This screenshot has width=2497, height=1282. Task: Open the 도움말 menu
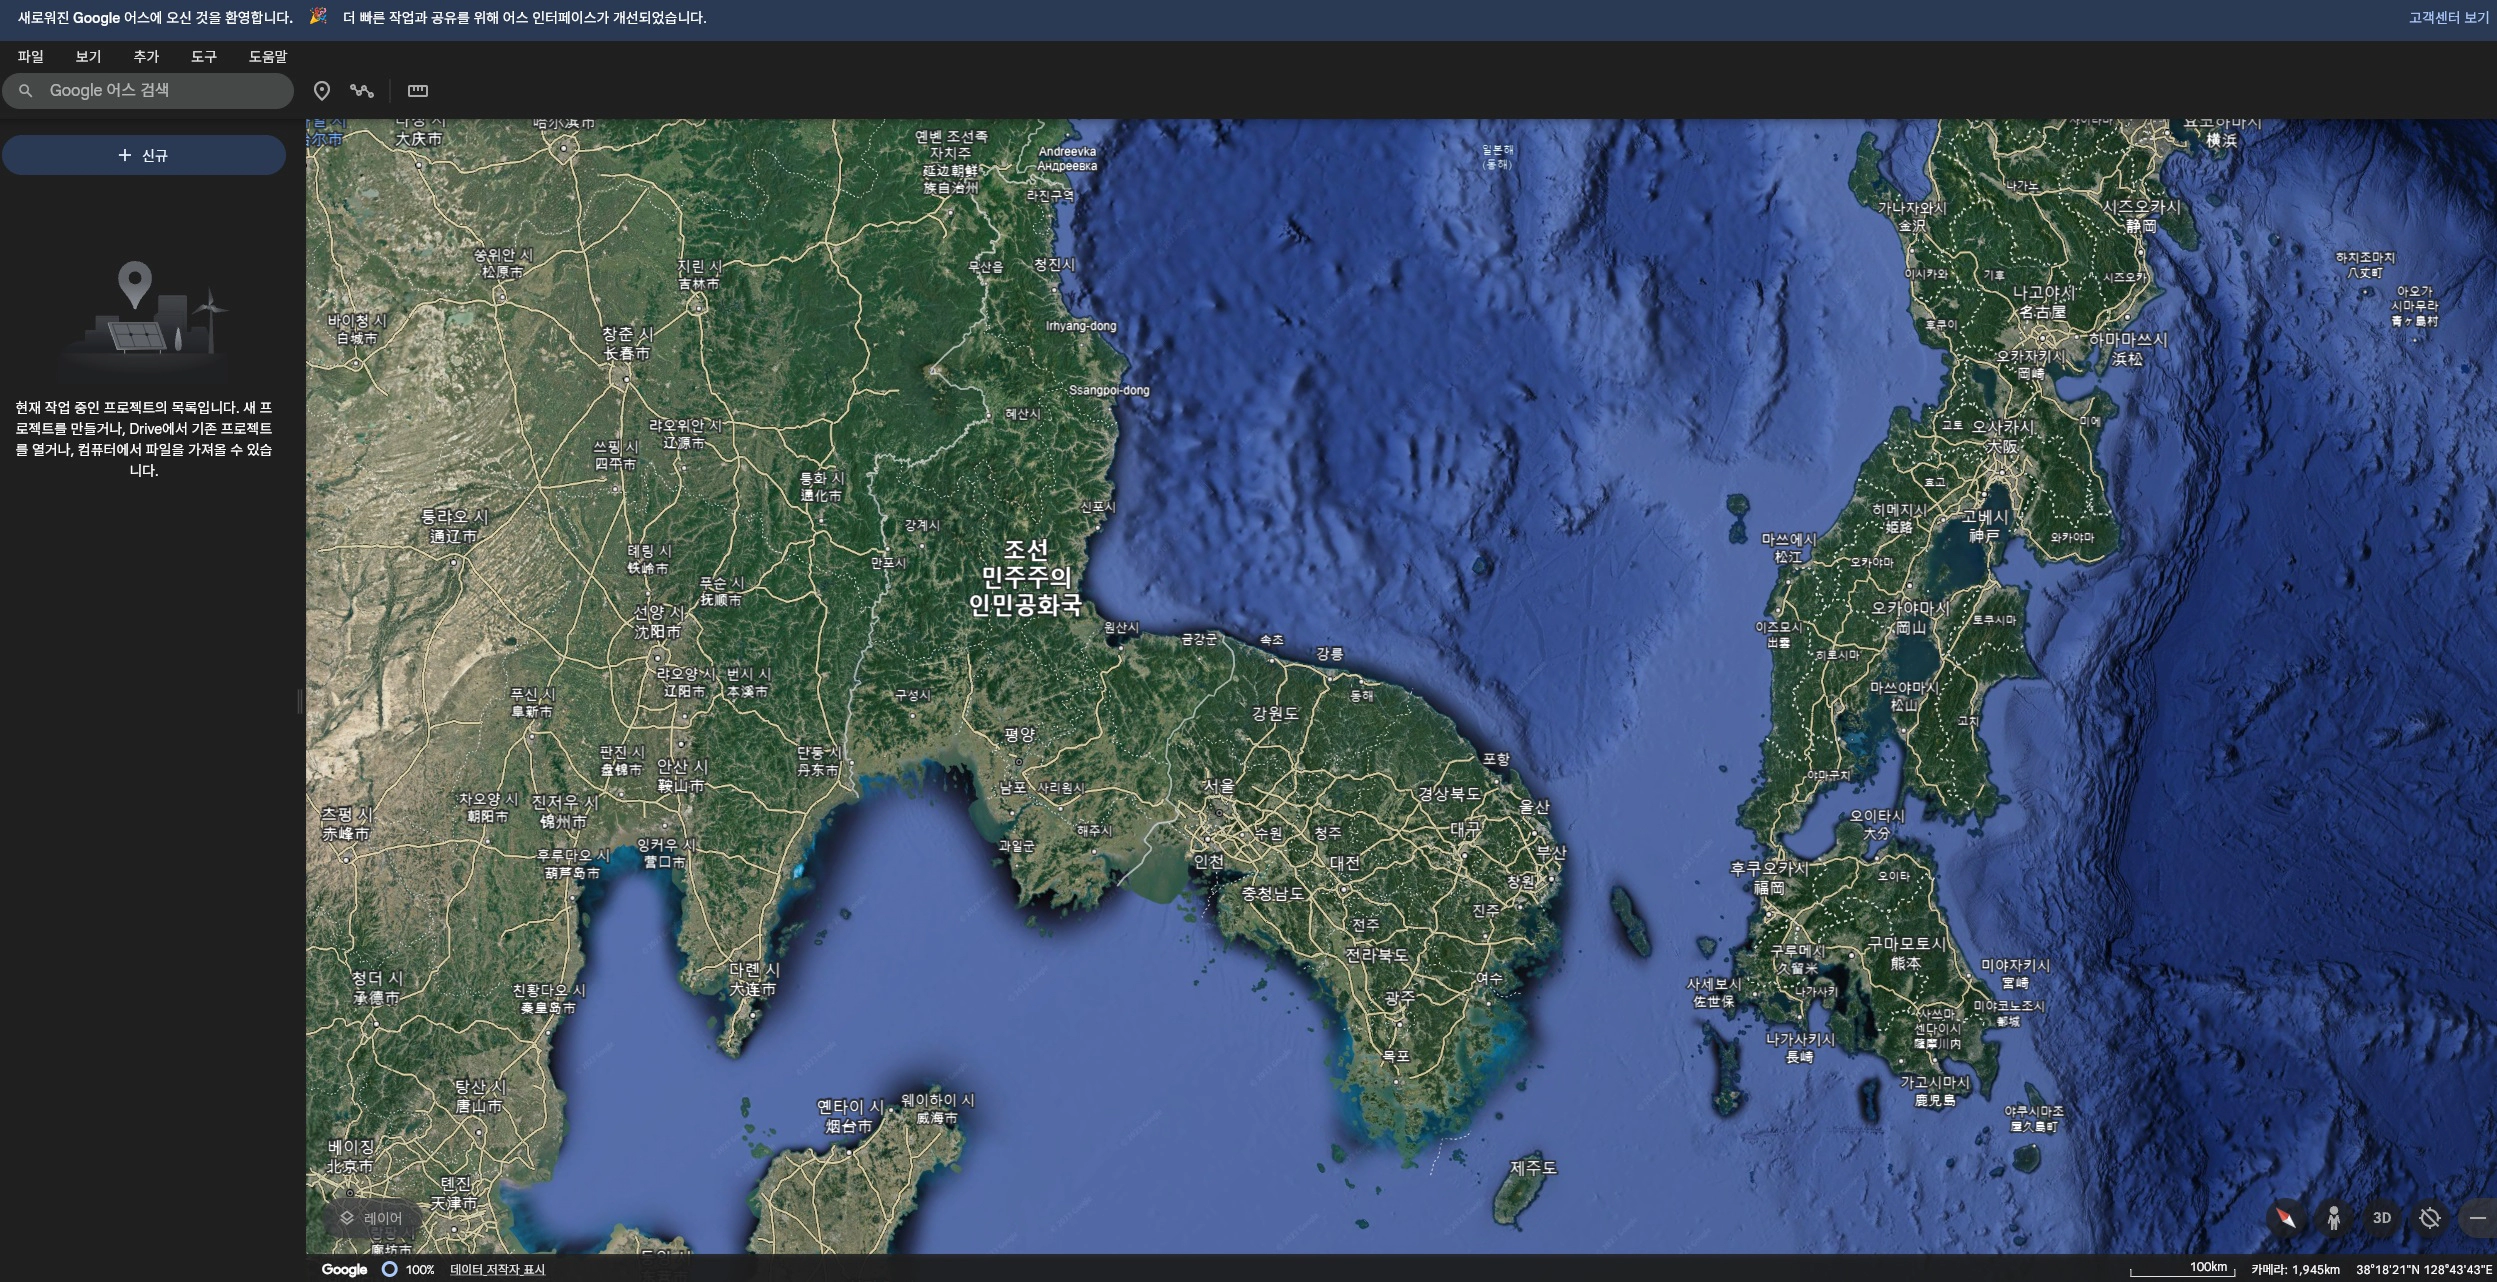point(267,57)
